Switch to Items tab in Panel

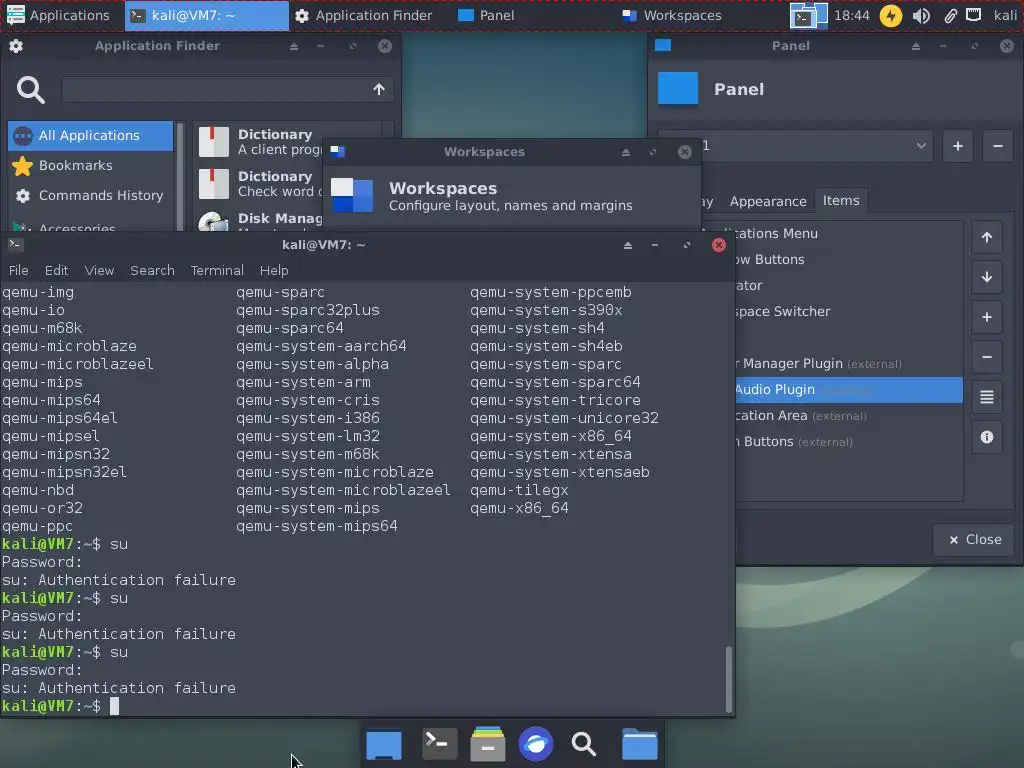[x=841, y=200]
